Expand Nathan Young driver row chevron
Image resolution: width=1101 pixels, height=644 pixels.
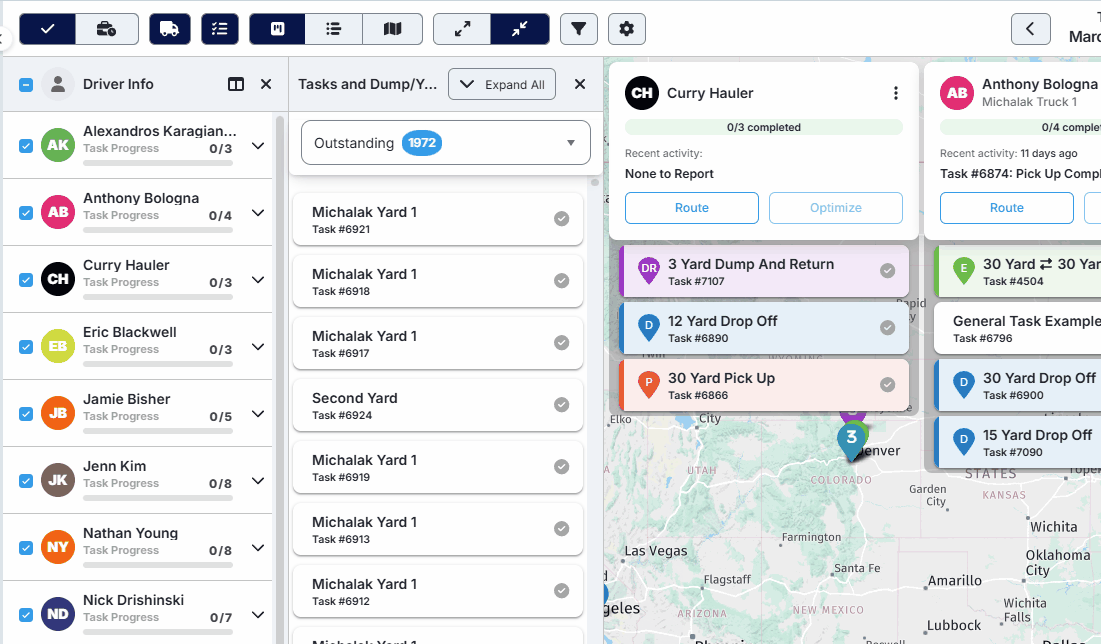(258, 548)
